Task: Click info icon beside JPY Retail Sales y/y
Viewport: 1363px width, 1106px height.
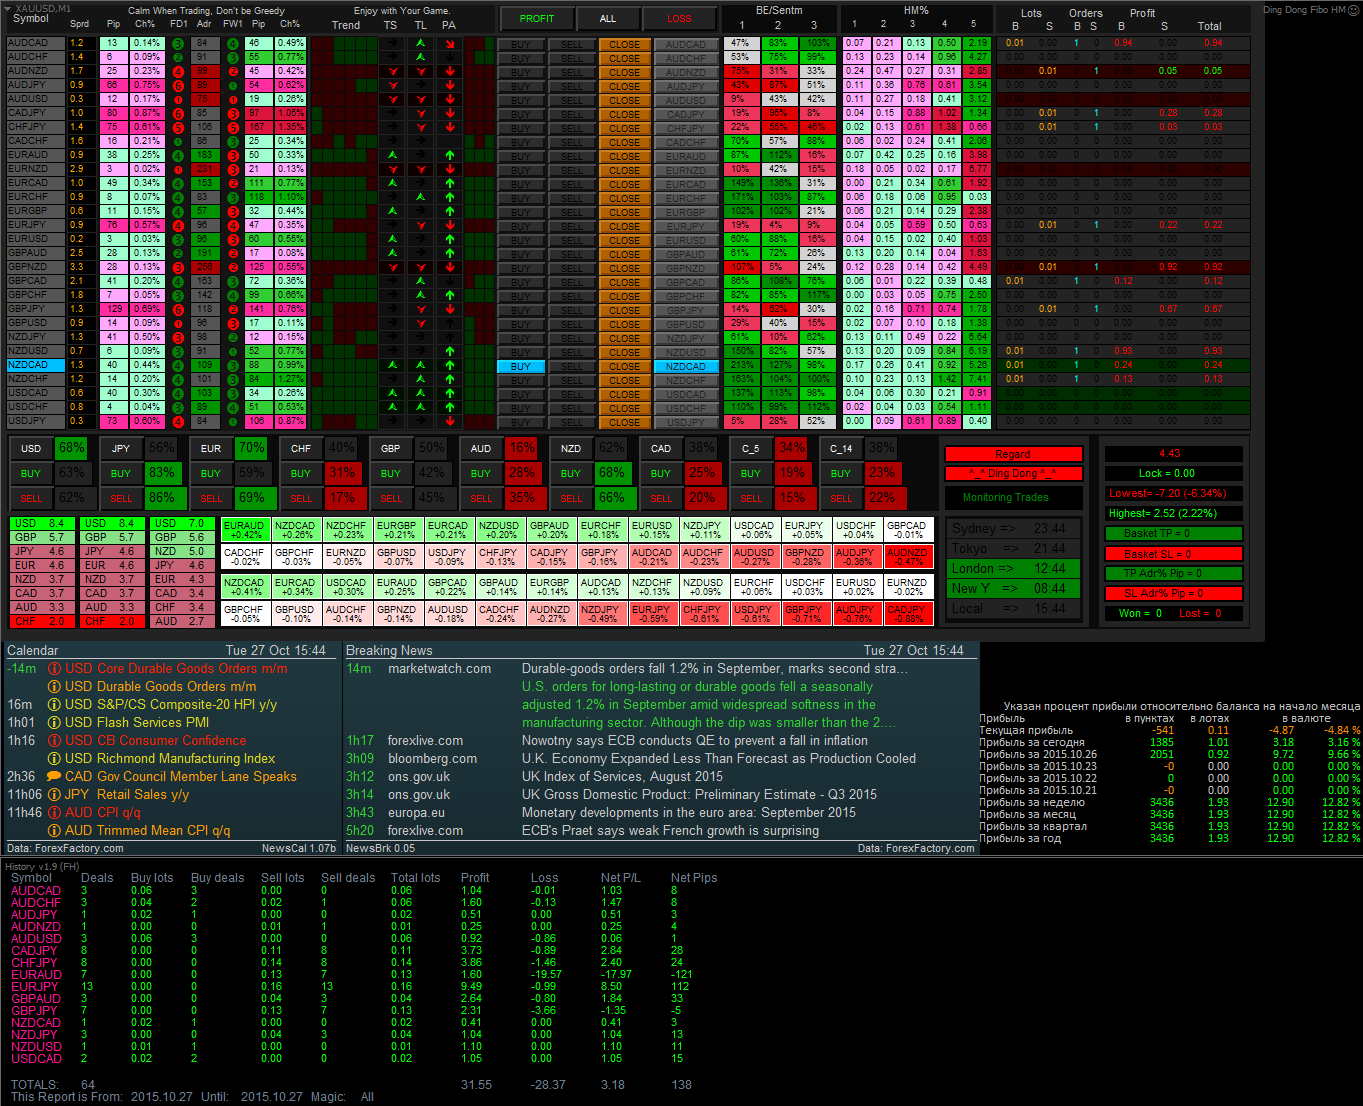Action: tap(55, 795)
